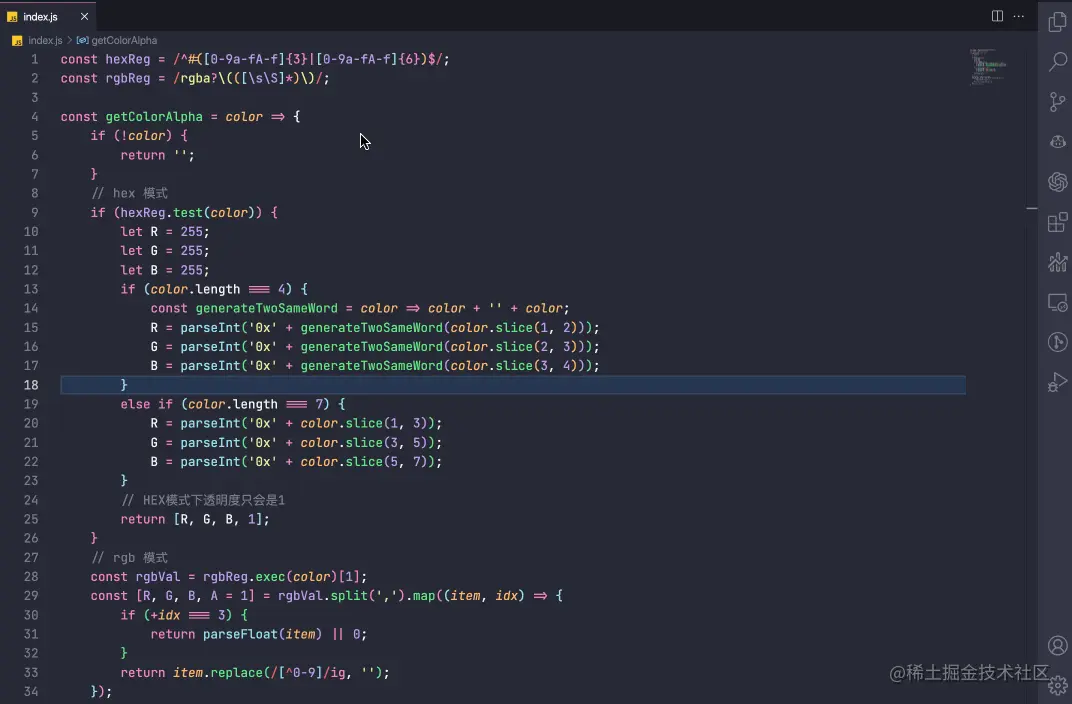Click the "// HEX模式下透明度只会是1" comment

point(203,500)
